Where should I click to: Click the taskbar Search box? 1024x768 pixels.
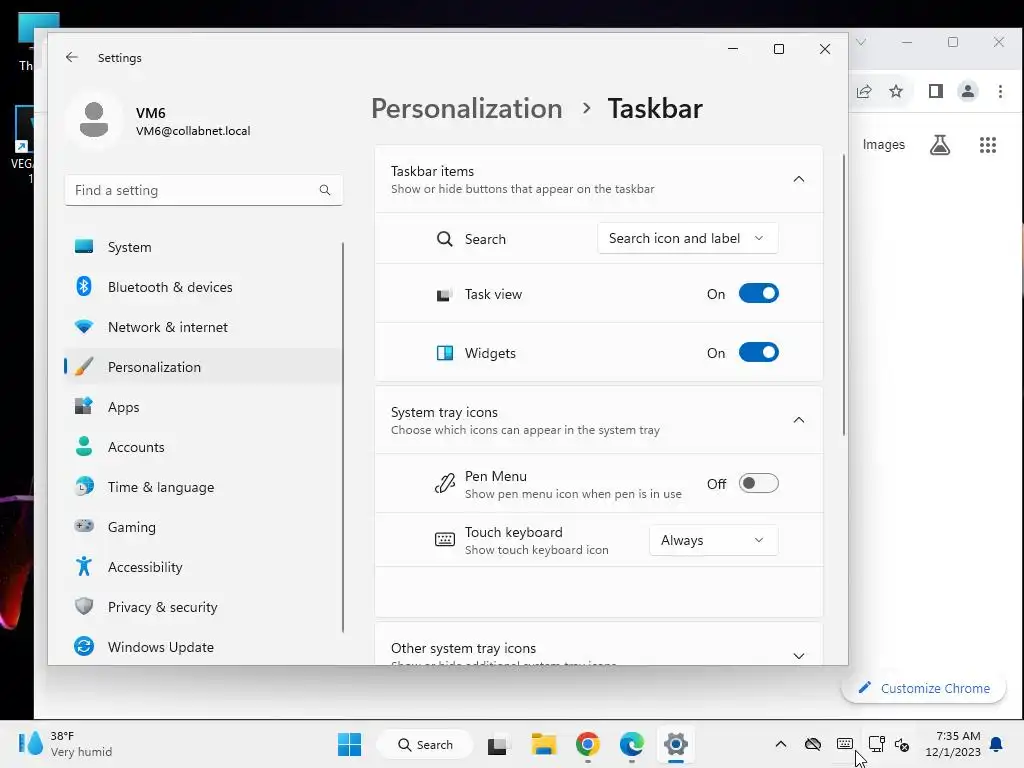click(426, 744)
